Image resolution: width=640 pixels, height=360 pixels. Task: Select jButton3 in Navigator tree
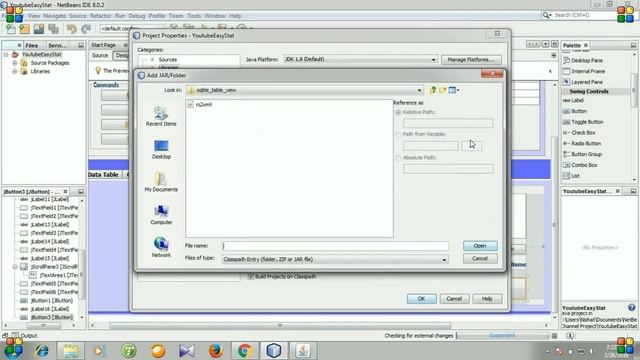pyautogui.click(x=51, y=317)
